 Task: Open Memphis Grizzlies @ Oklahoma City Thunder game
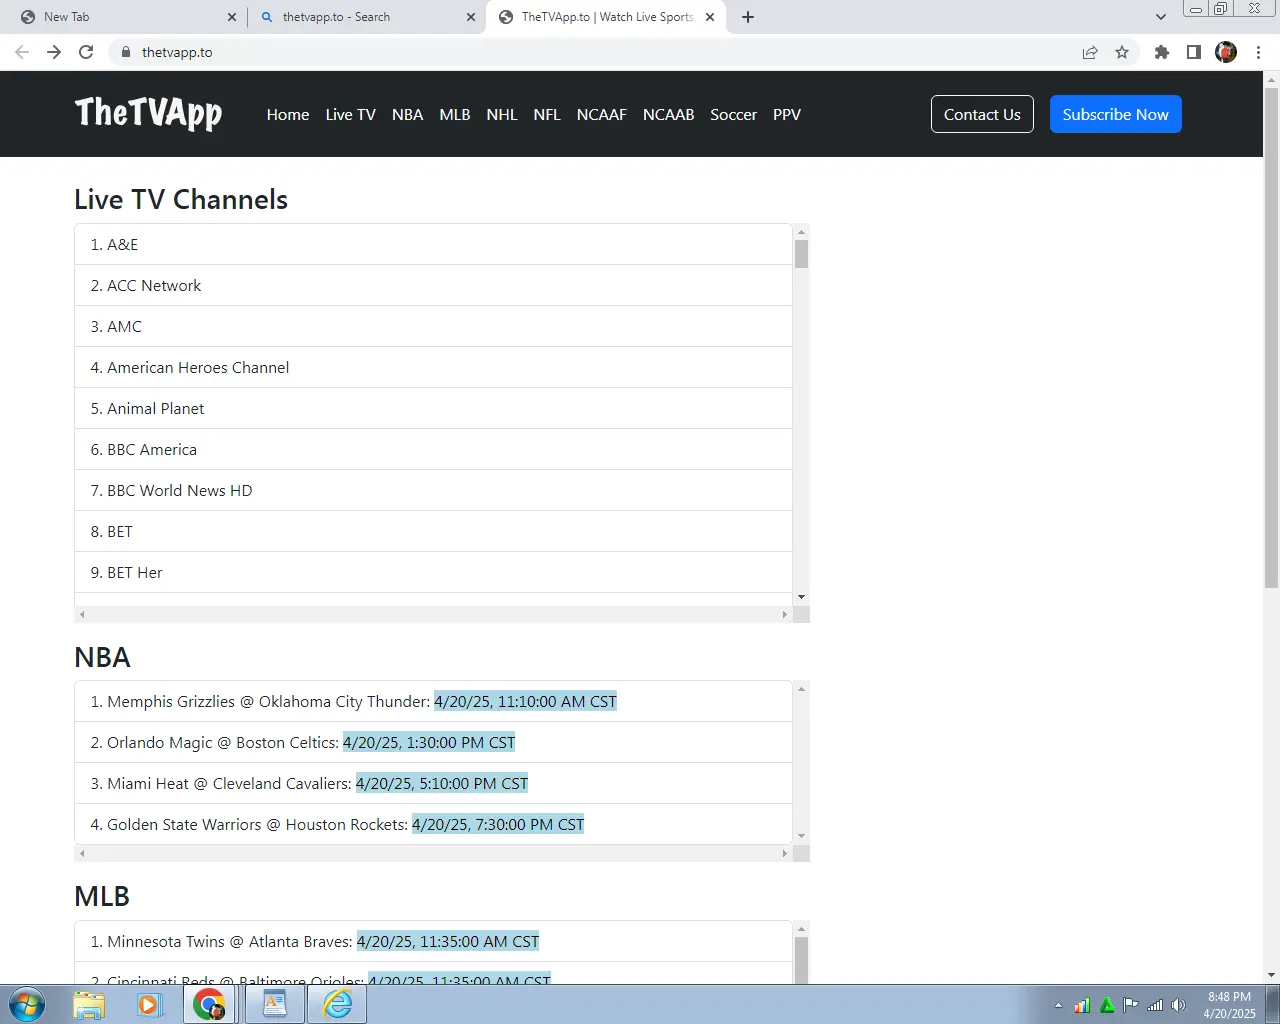(x=433, y=701)
